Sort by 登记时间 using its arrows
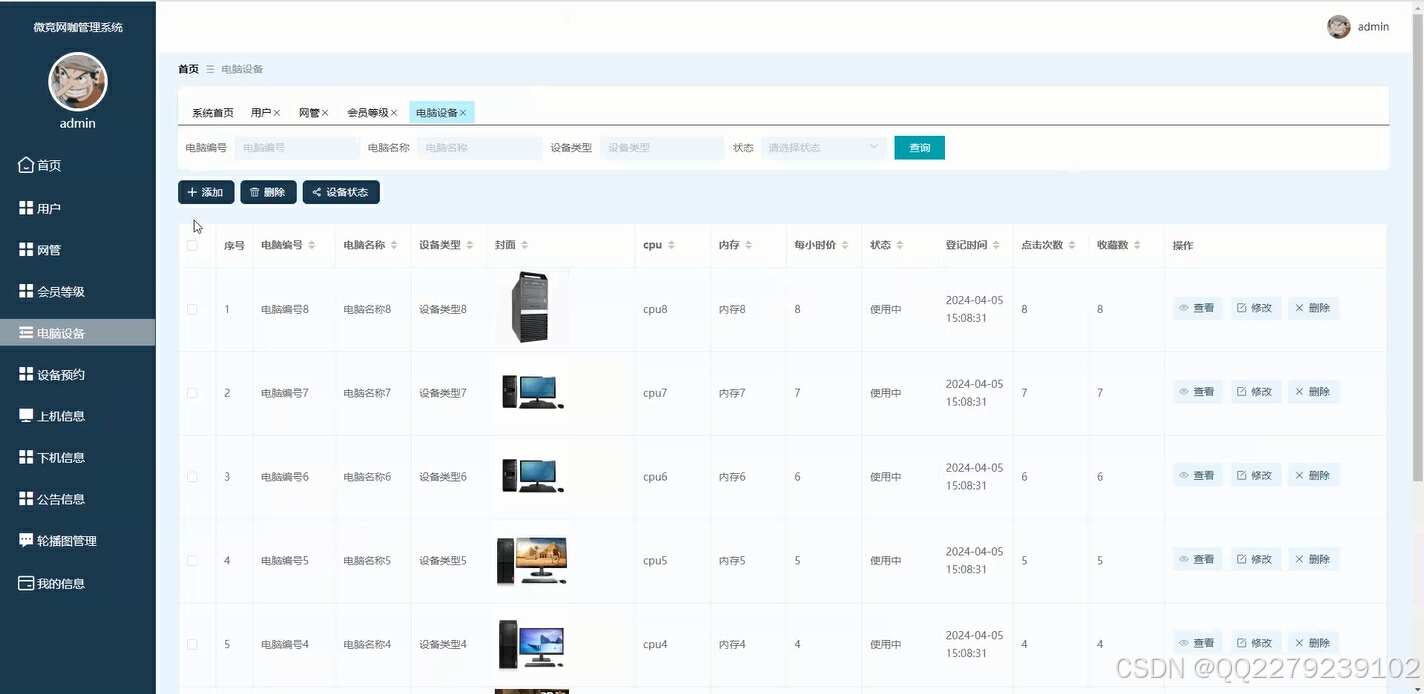Screen dimensions: 1424x694 pyautogui.click(x=998, y=244)
